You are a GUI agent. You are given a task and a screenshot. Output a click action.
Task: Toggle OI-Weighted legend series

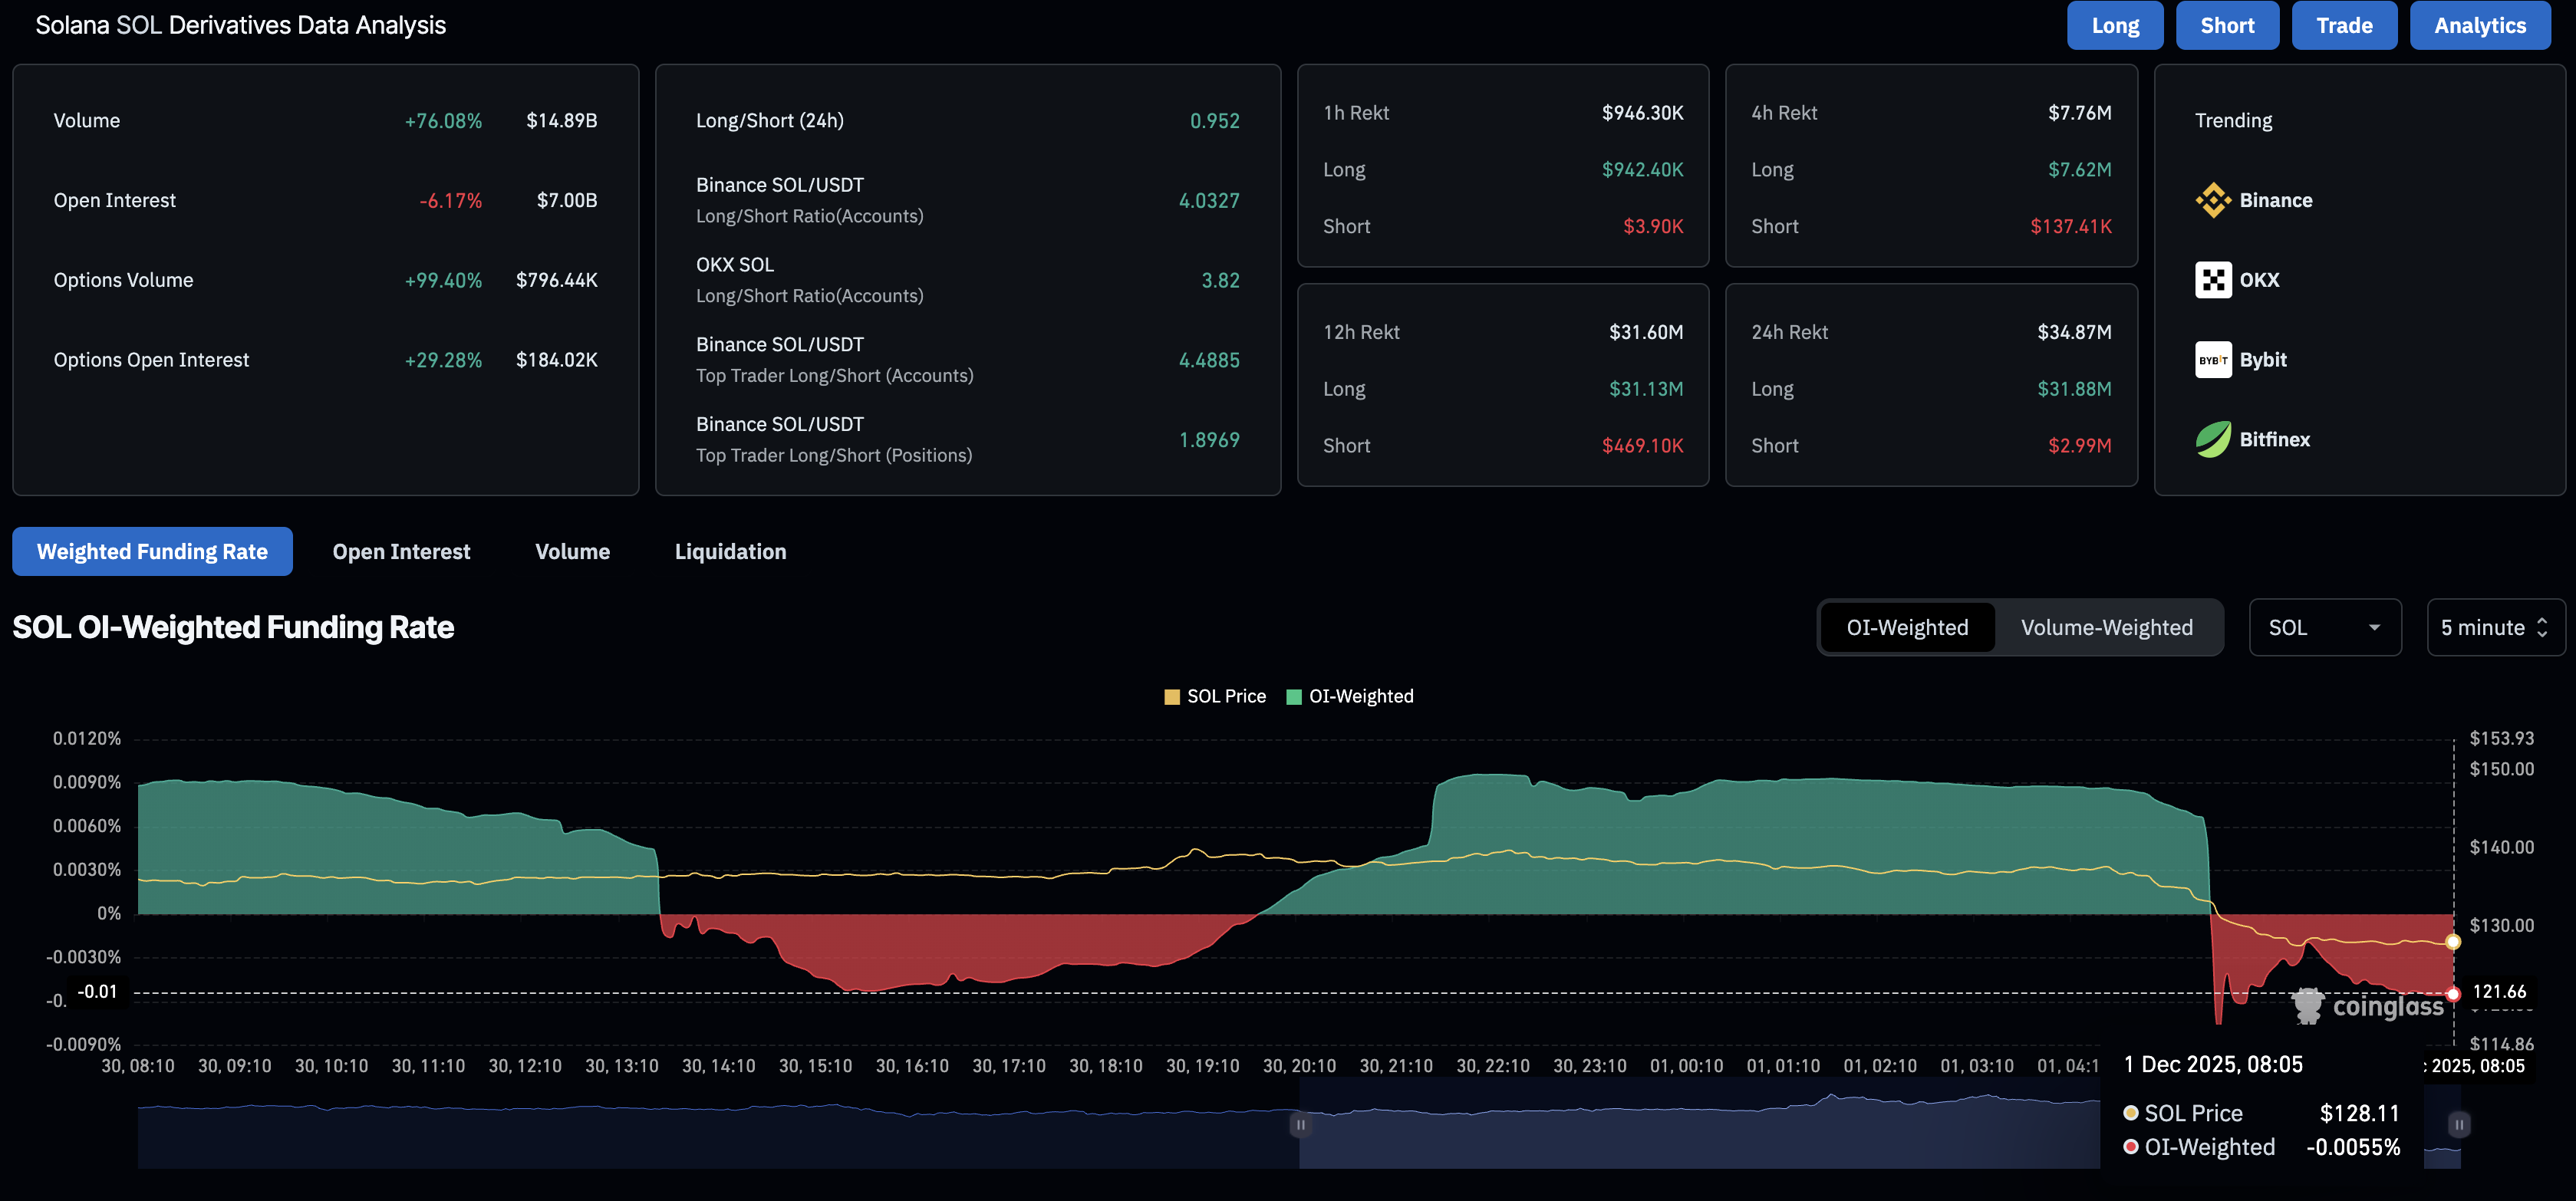[x=1350, y=697]
